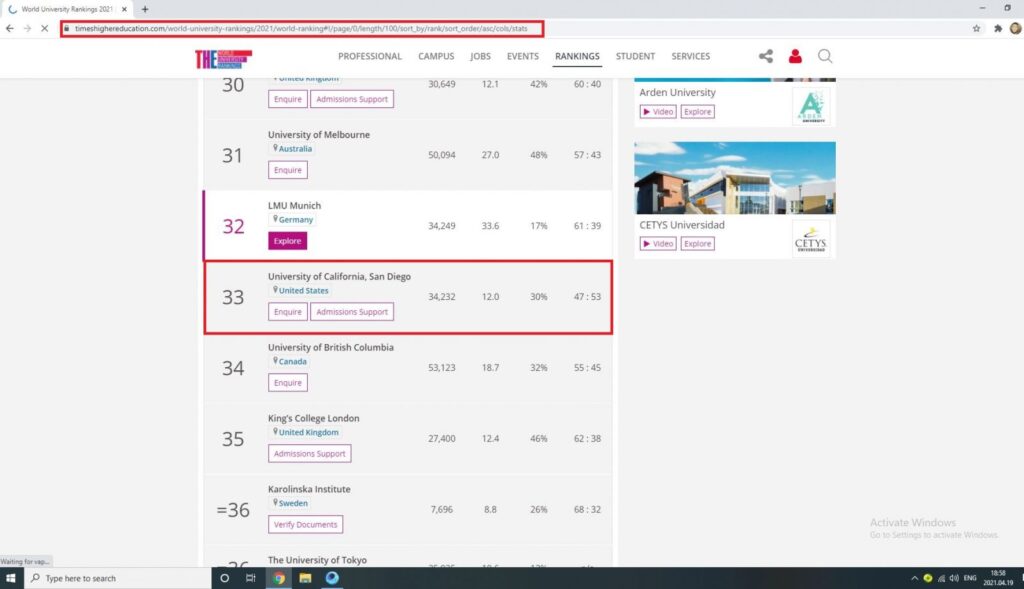Click Explore button for LMU Munich

point(287,241)
